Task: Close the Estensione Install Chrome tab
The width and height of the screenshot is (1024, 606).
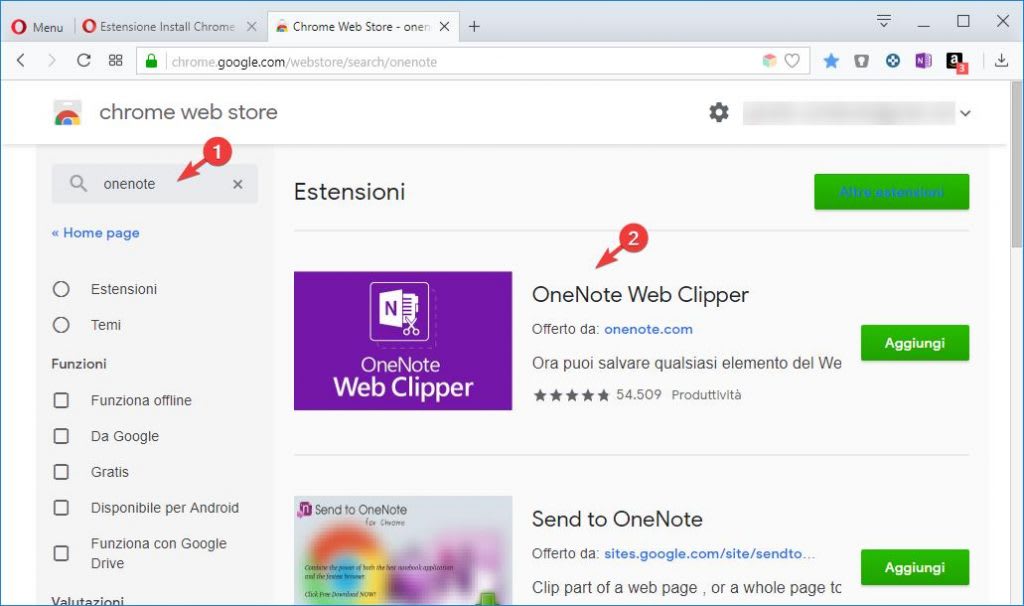Action: click(x=251, y=27)
